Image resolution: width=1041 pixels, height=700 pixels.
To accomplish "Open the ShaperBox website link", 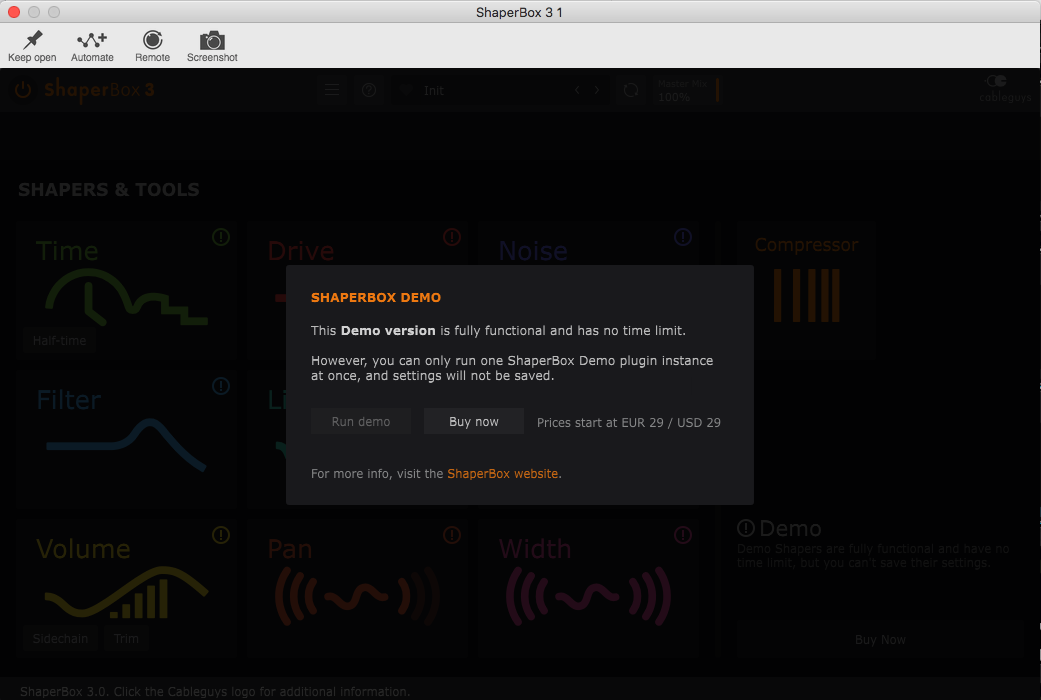I will 503,474.
